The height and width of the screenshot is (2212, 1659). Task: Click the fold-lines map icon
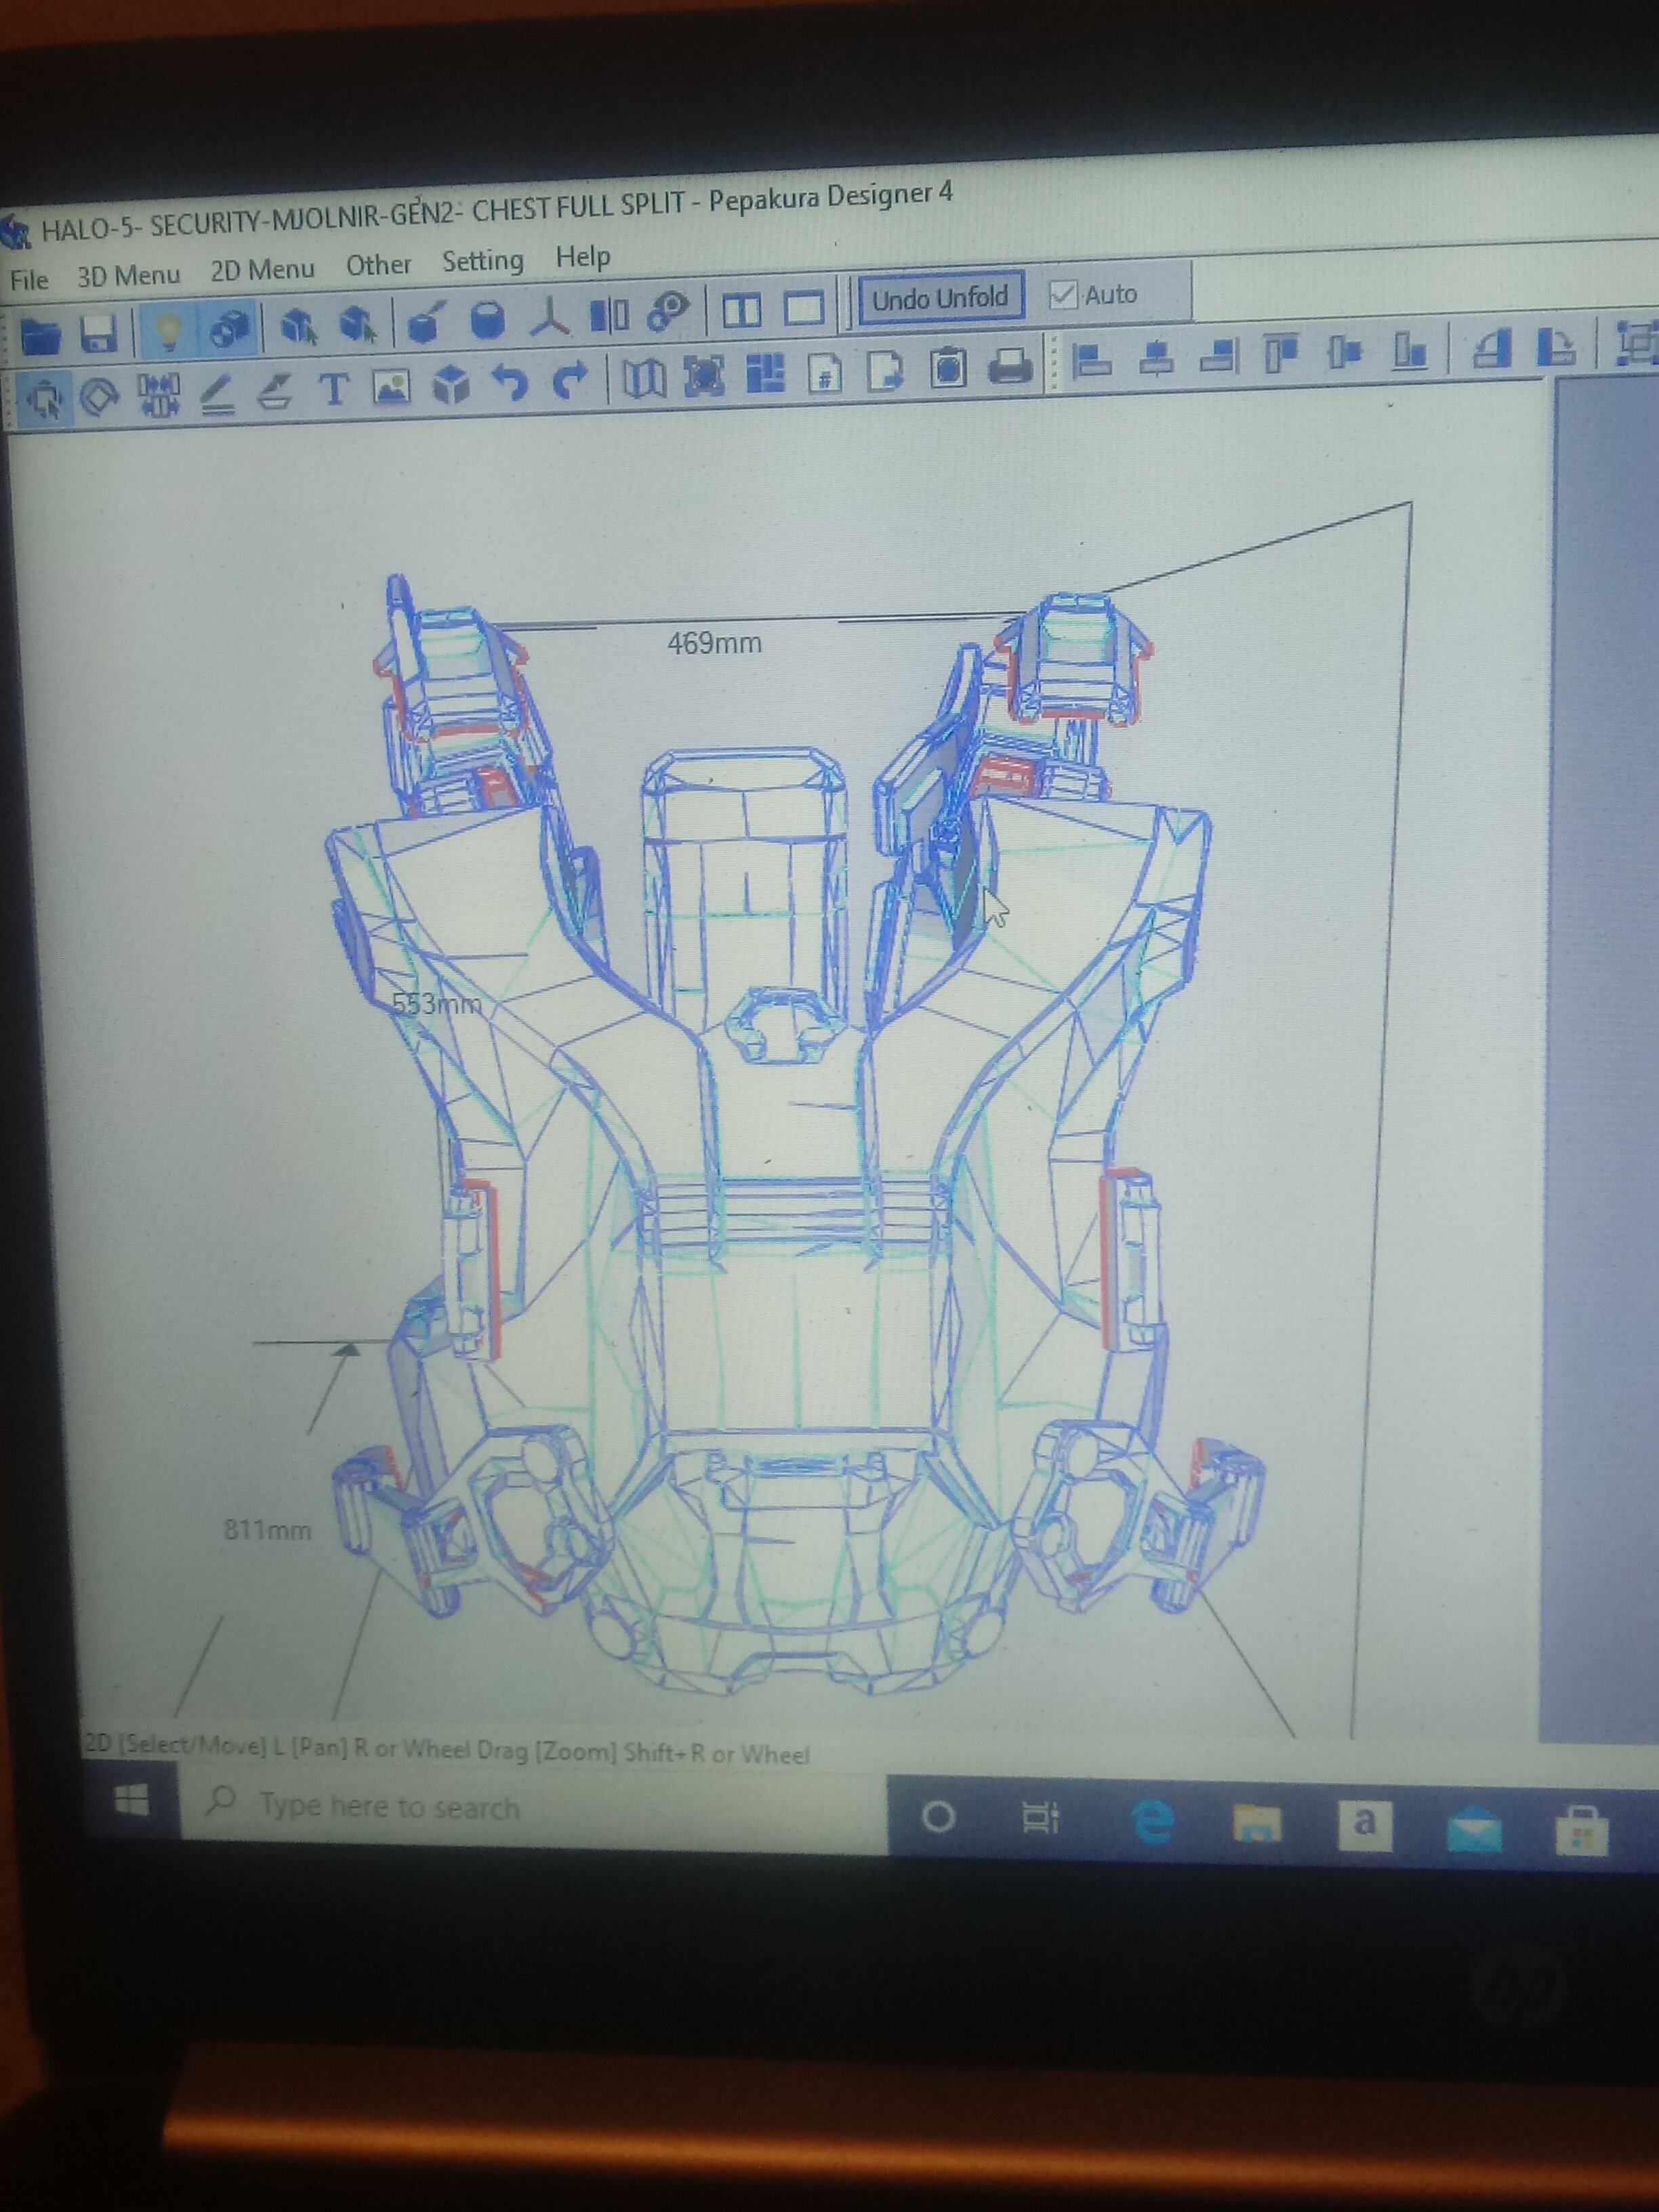click(x=645, y=378)
